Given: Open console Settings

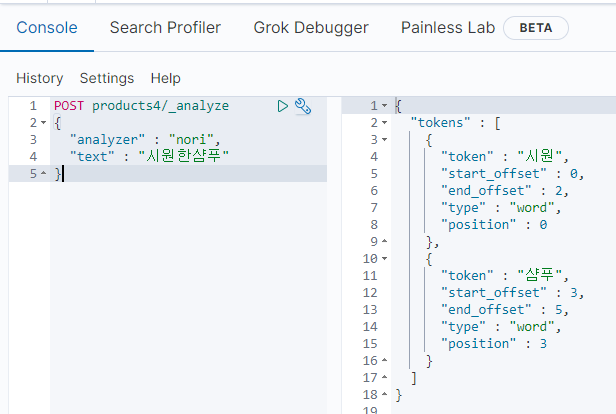Looking at the screenshot, I should point(107,78).
